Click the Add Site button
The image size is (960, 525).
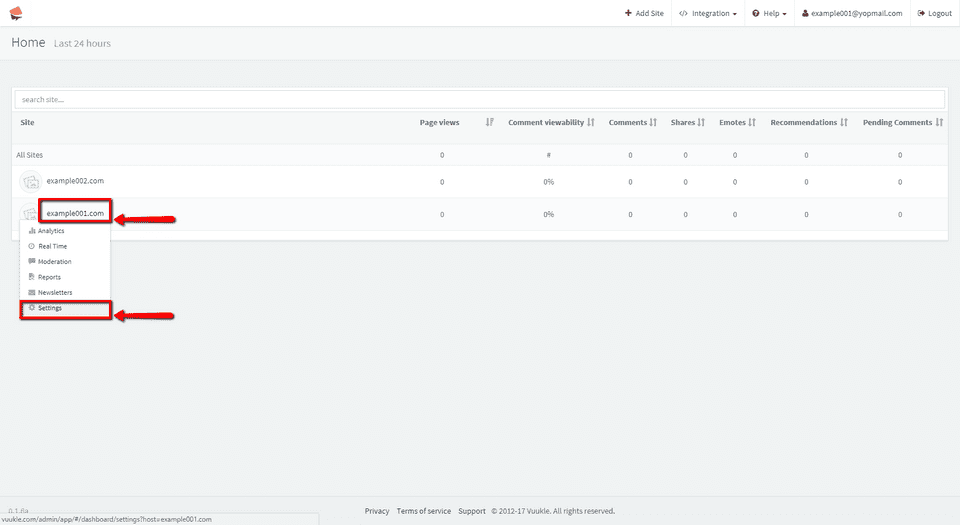pyautogui.click(x=644, y=14)
